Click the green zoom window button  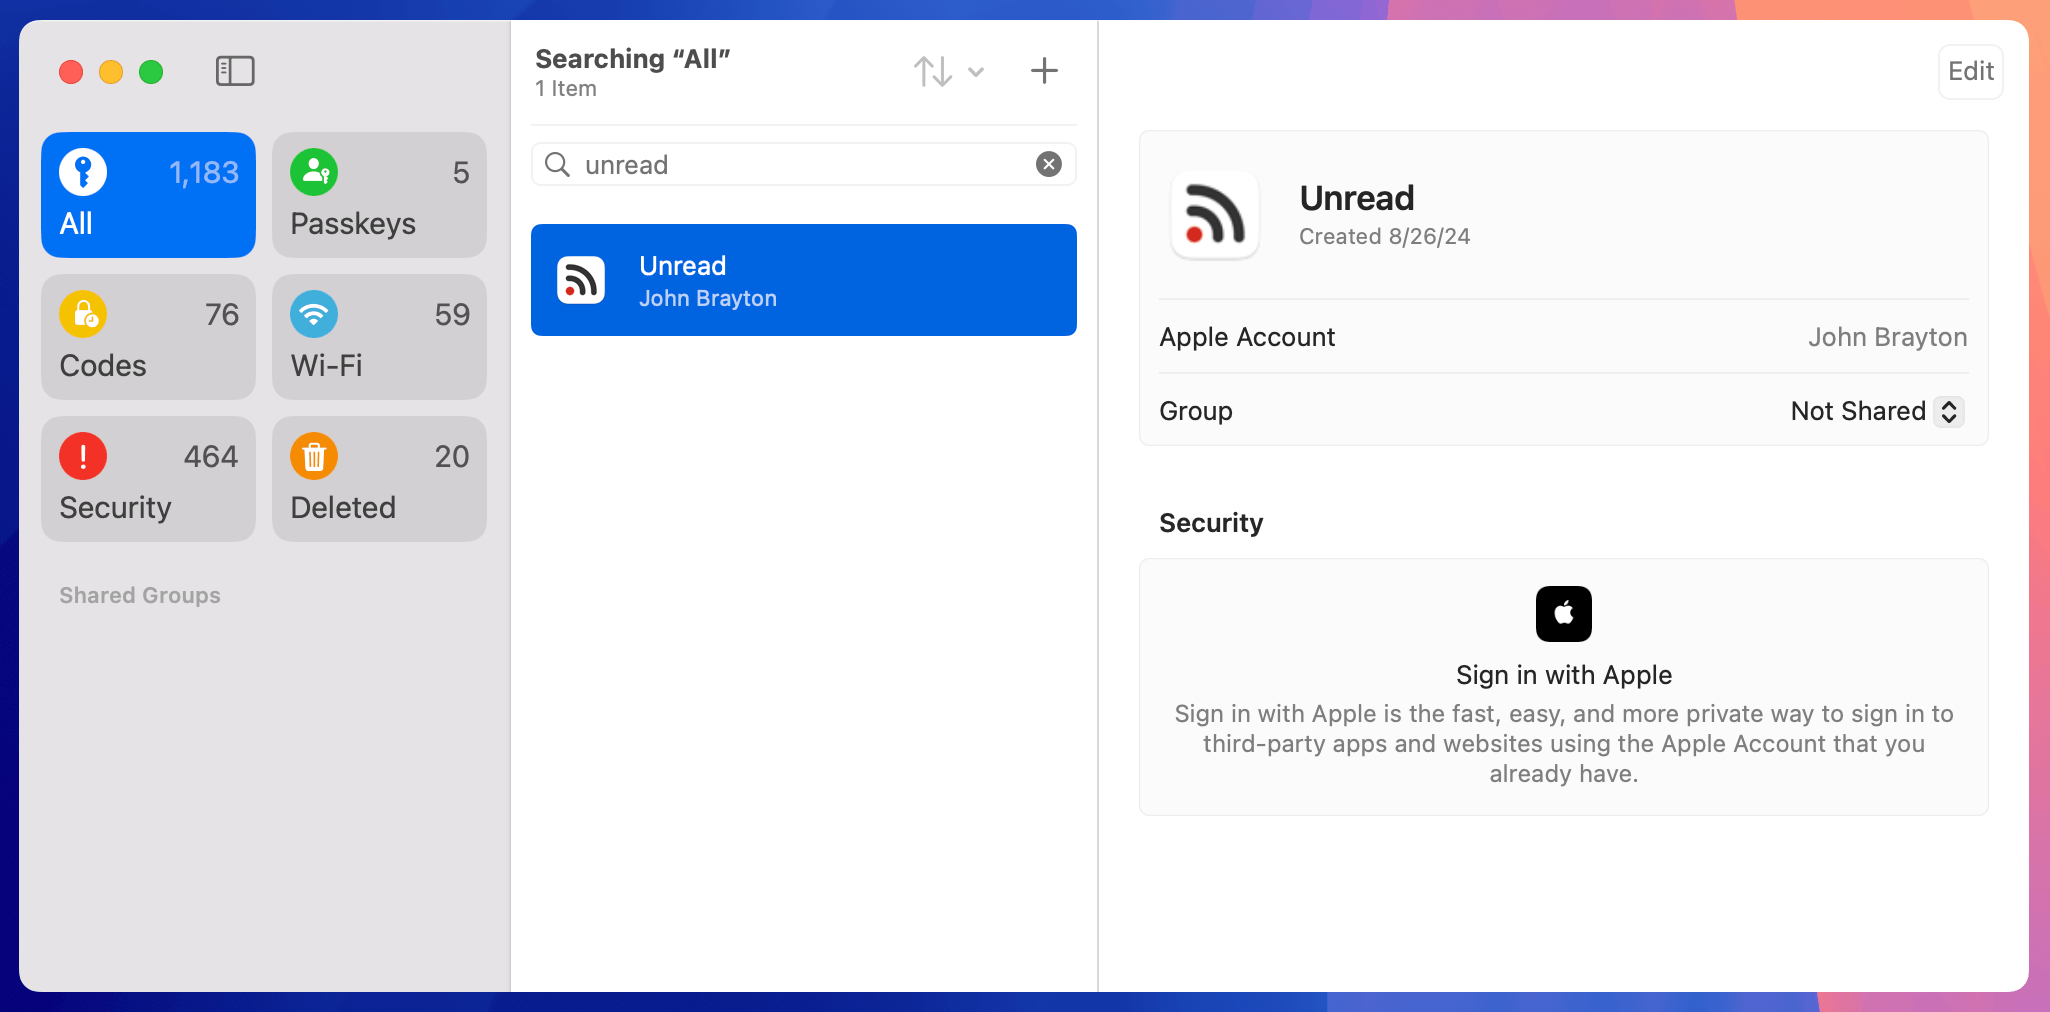point(151,72)
